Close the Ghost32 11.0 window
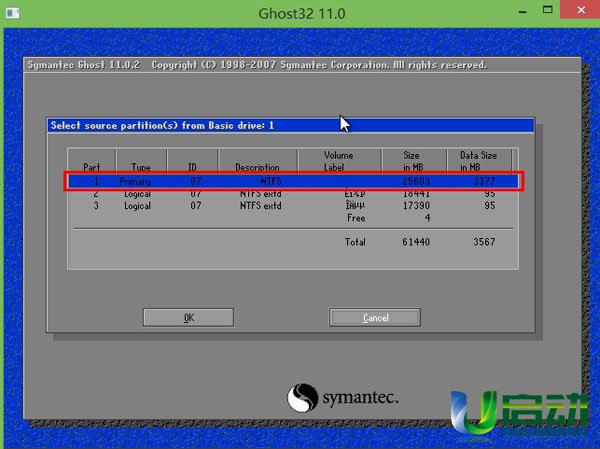 pos(581,10)
